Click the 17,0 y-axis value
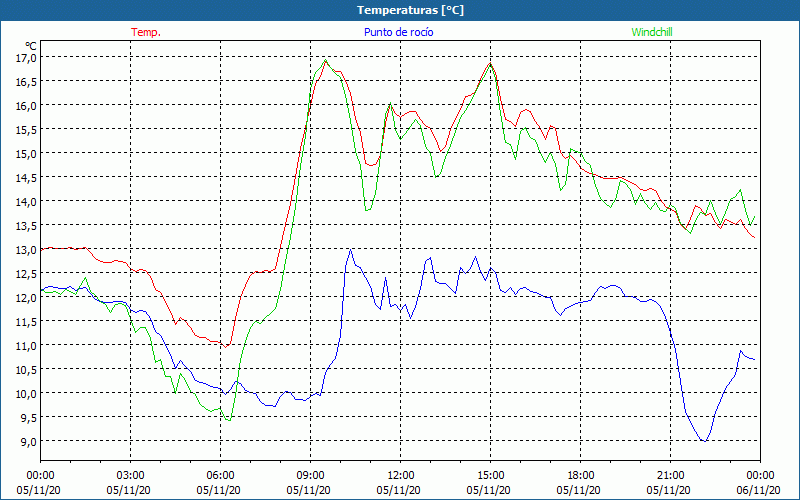 [x=26, y=57]
